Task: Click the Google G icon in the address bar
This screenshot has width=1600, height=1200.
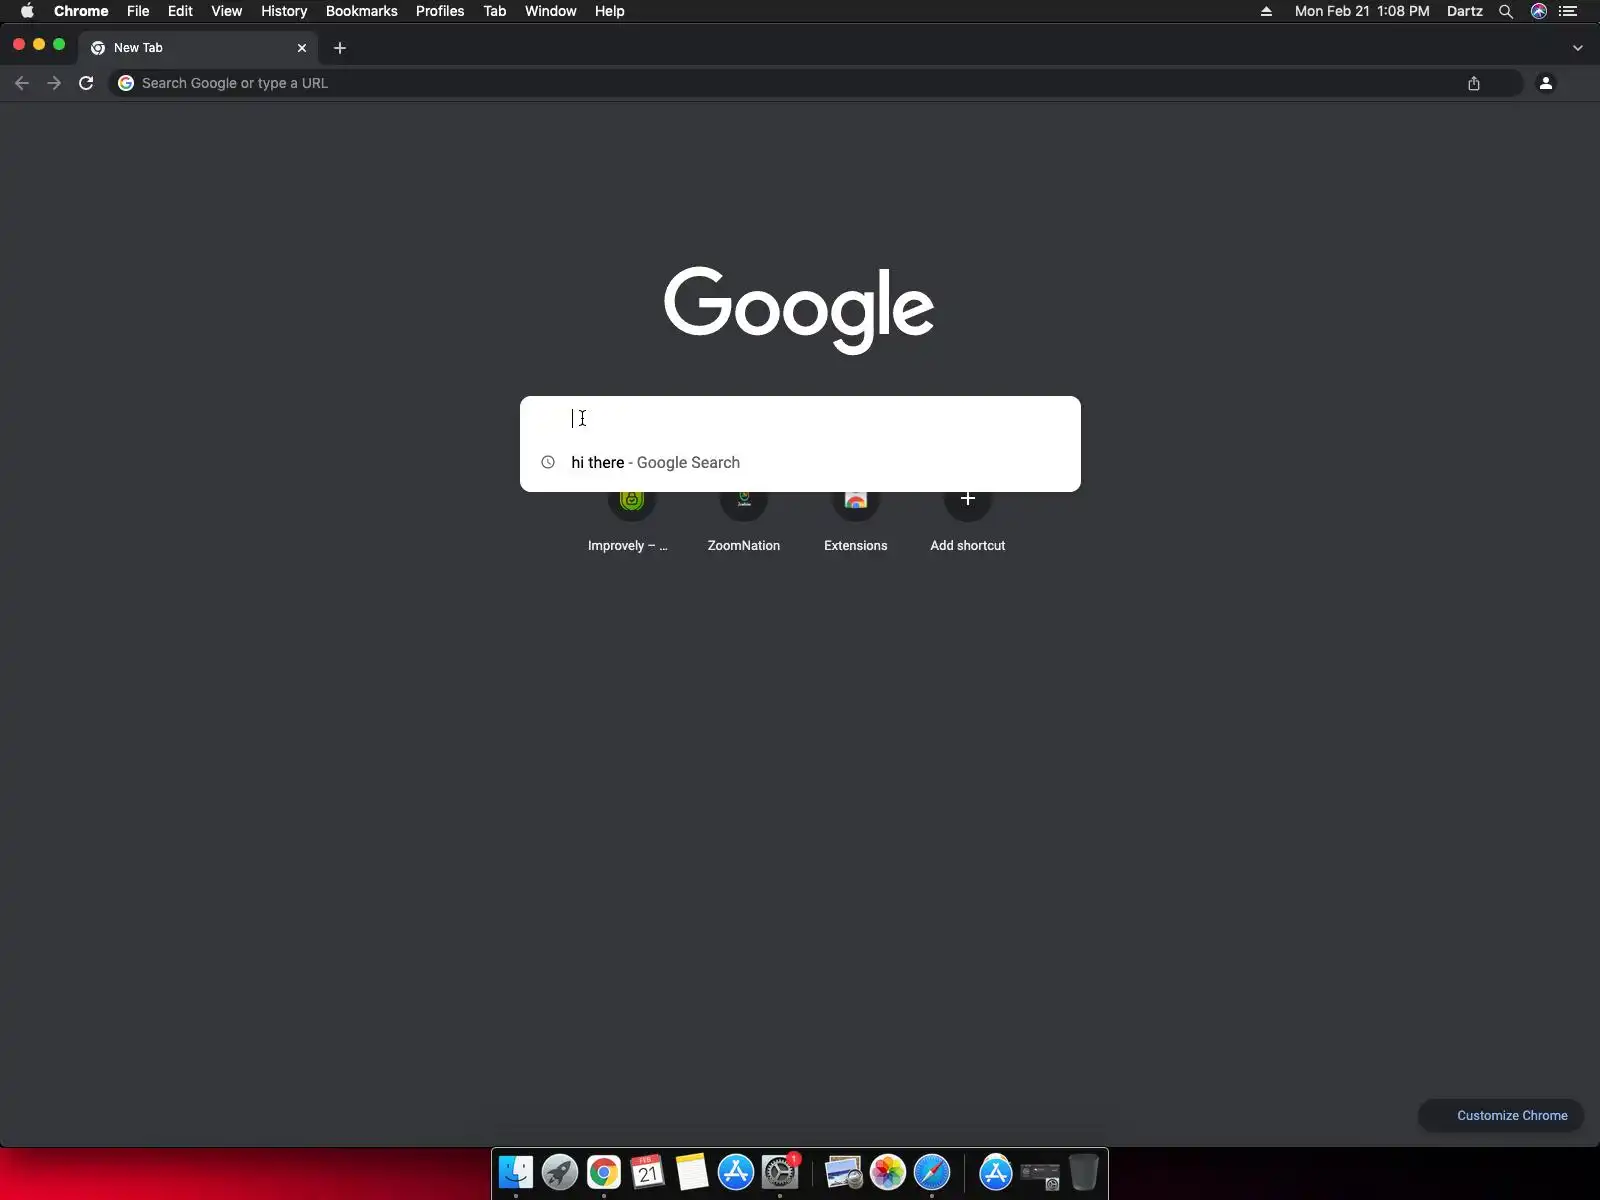Action: click(x=126, y=83)
